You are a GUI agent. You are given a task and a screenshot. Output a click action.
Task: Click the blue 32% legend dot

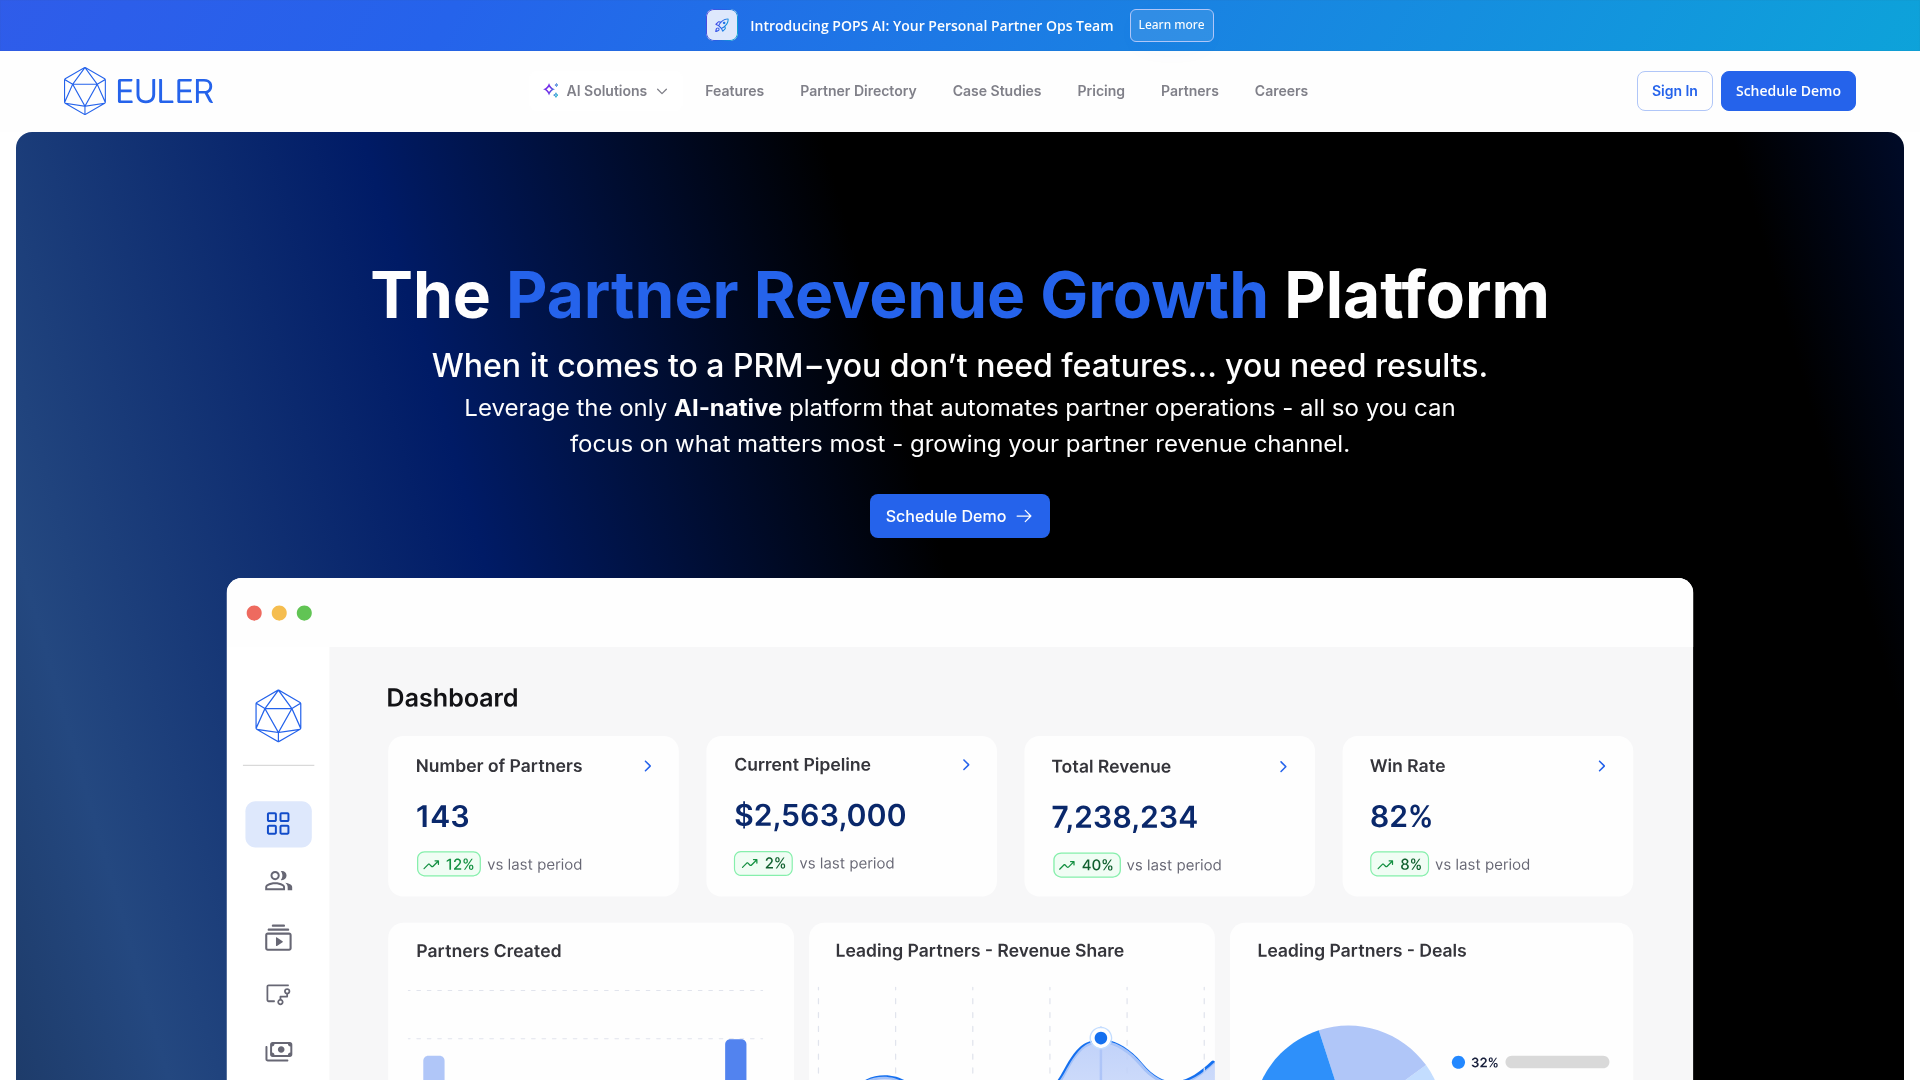tap(1458, 1062)
